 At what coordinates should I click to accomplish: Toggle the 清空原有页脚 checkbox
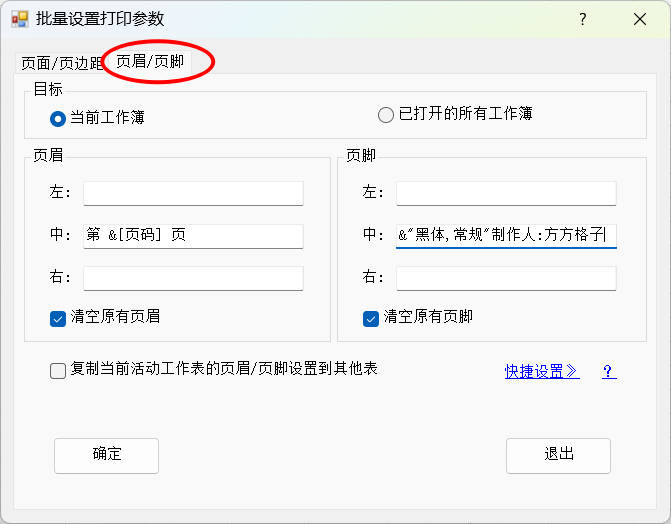(371, 317)
